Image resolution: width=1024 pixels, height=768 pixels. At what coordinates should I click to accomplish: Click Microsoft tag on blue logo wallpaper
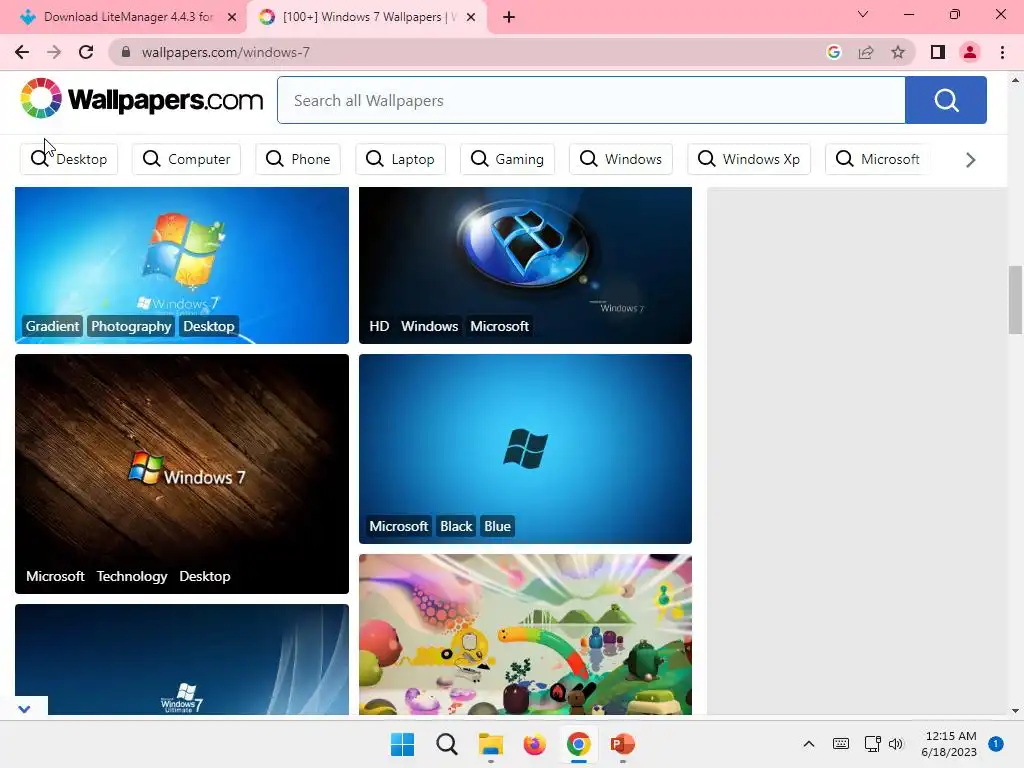tap(399, 526)
